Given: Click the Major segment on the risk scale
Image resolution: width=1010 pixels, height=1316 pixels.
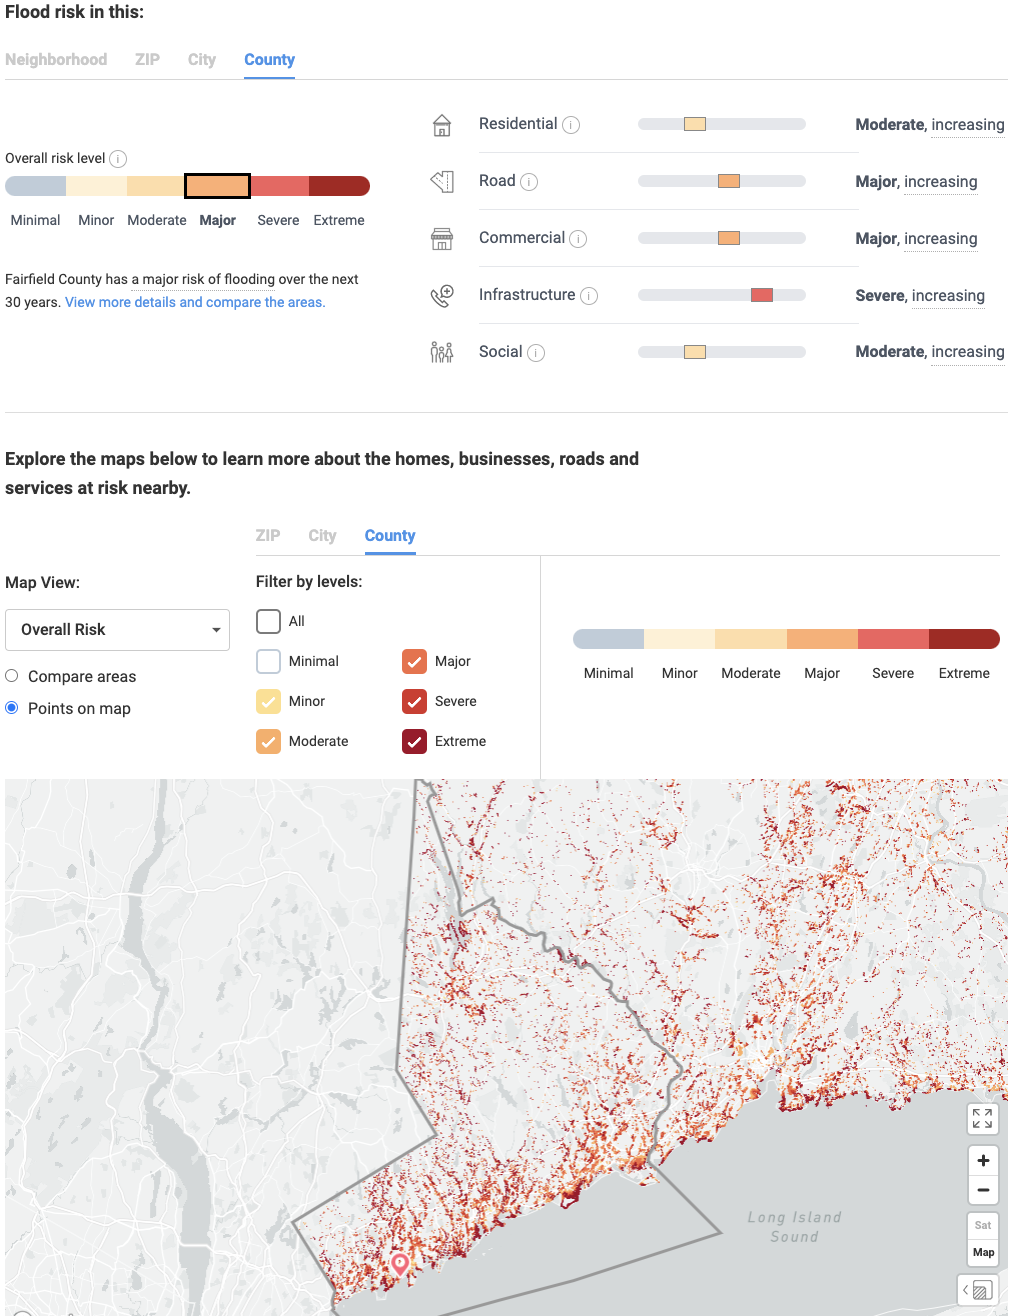Looking at the screenshot, I should tap(217, 186).
